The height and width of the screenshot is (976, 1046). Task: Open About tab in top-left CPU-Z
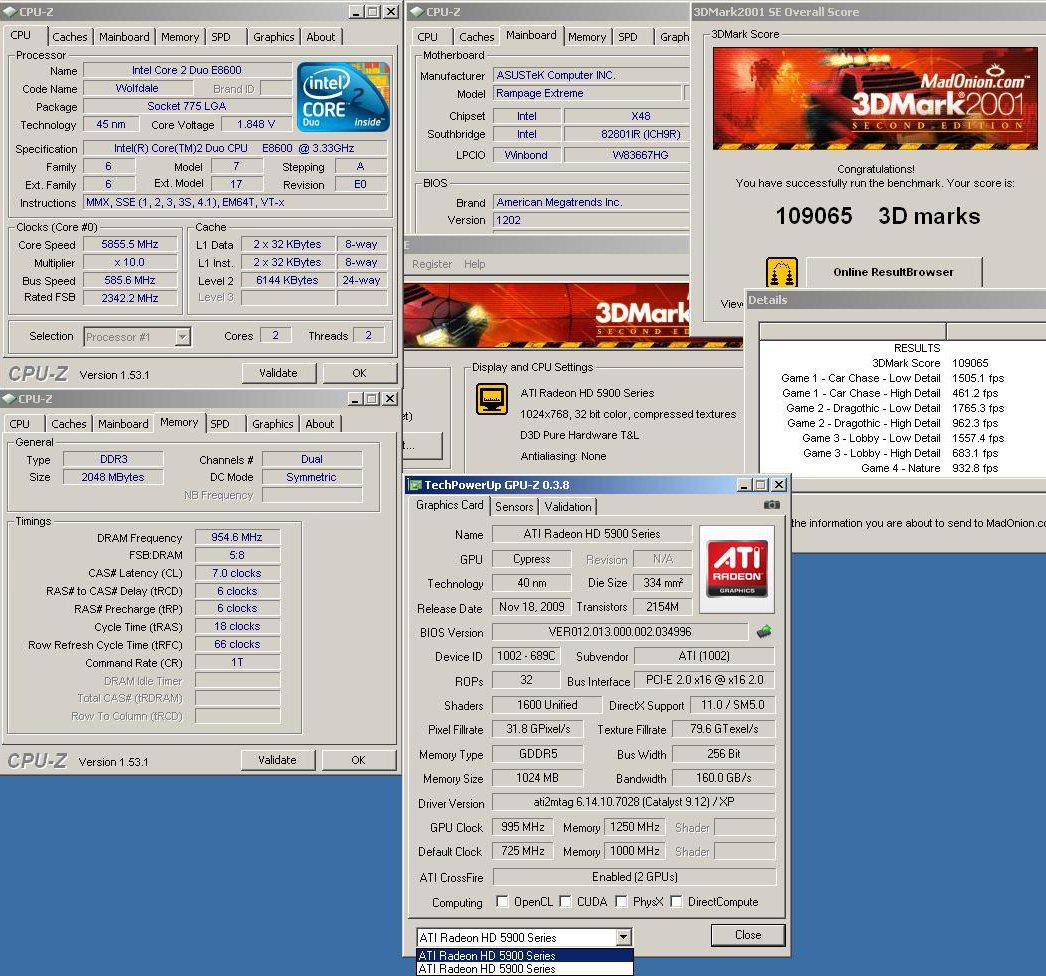coord(321,37)
